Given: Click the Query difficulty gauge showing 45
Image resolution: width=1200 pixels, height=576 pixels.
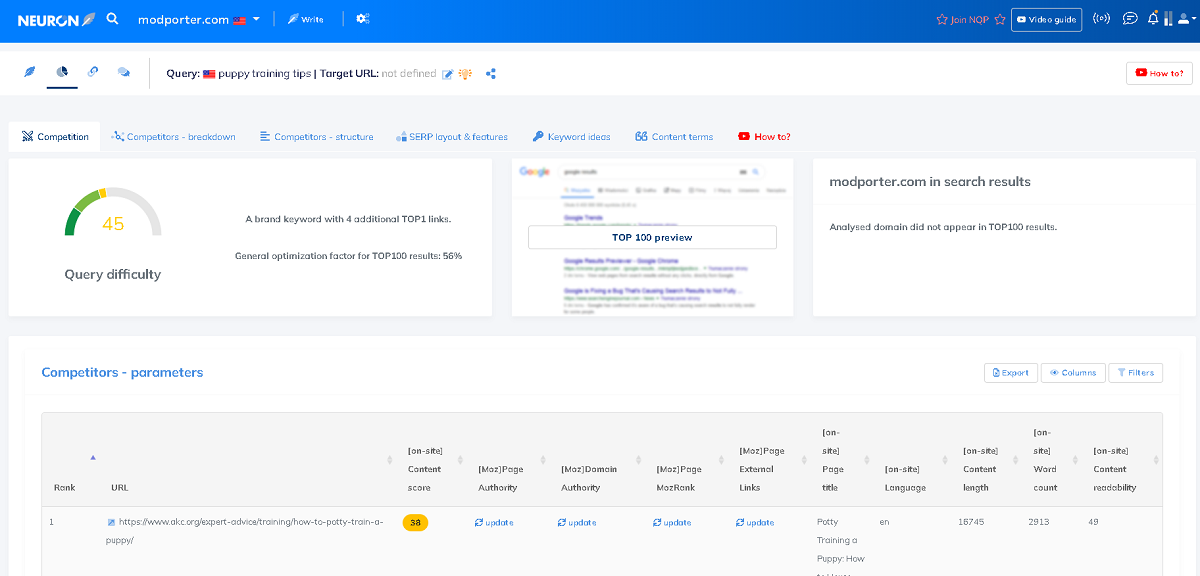Looking at the screenshot, I should [113, 214].
